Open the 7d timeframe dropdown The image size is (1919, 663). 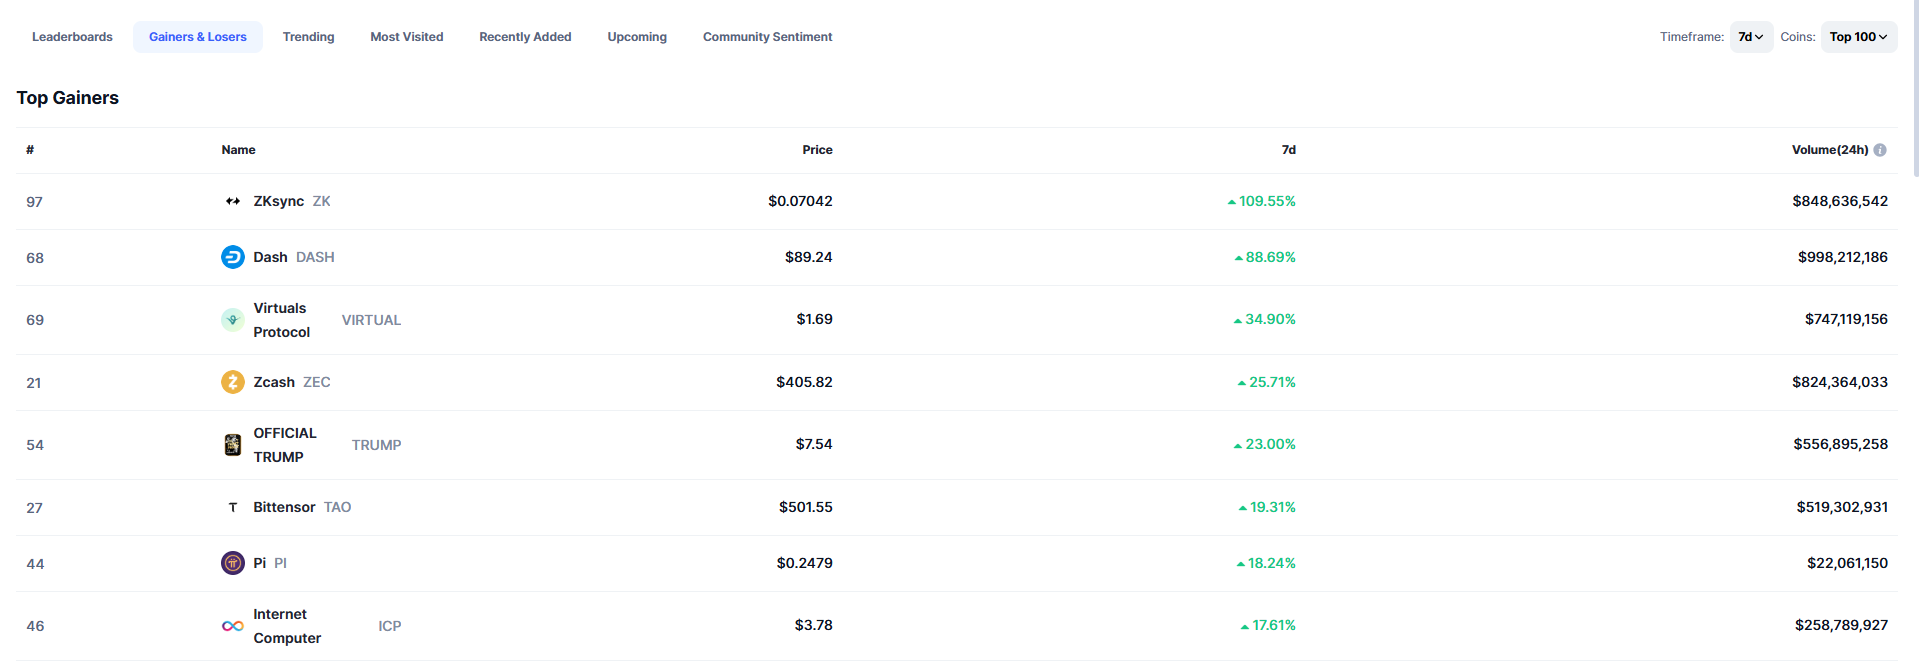point(1751,37)
